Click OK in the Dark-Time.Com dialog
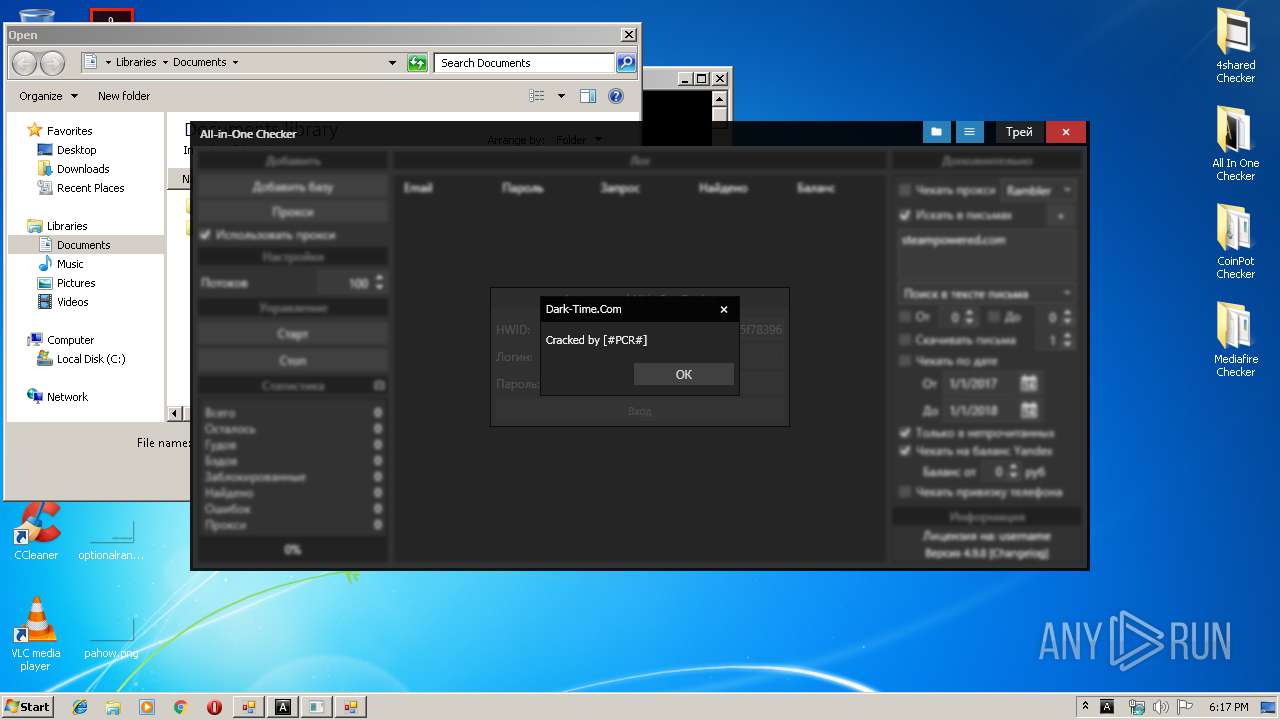Viewport: 1280px width, 720px height. tap(684, 374)
